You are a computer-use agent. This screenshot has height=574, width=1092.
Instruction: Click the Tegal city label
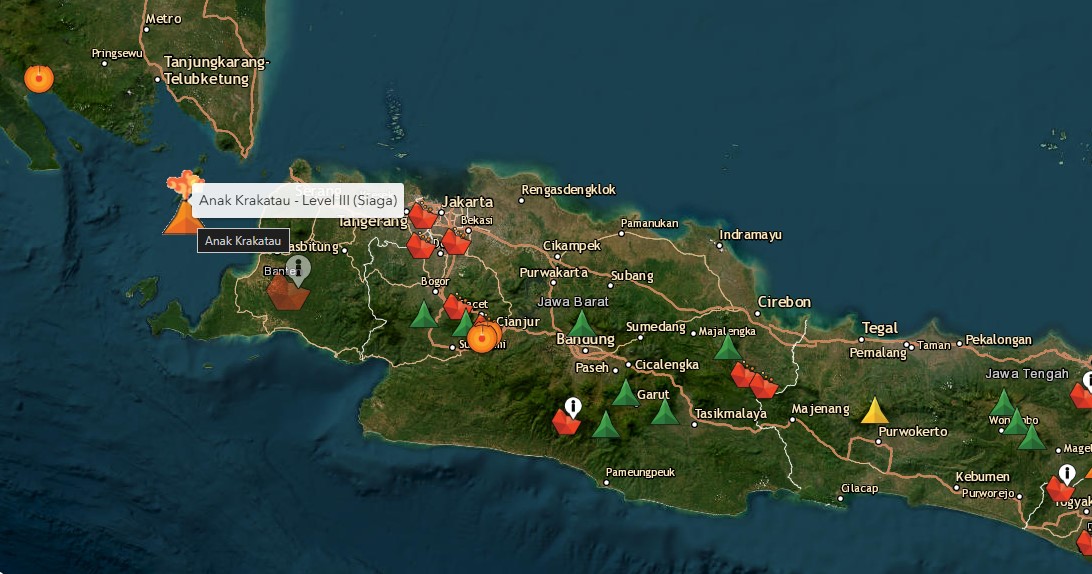(880, 328)
